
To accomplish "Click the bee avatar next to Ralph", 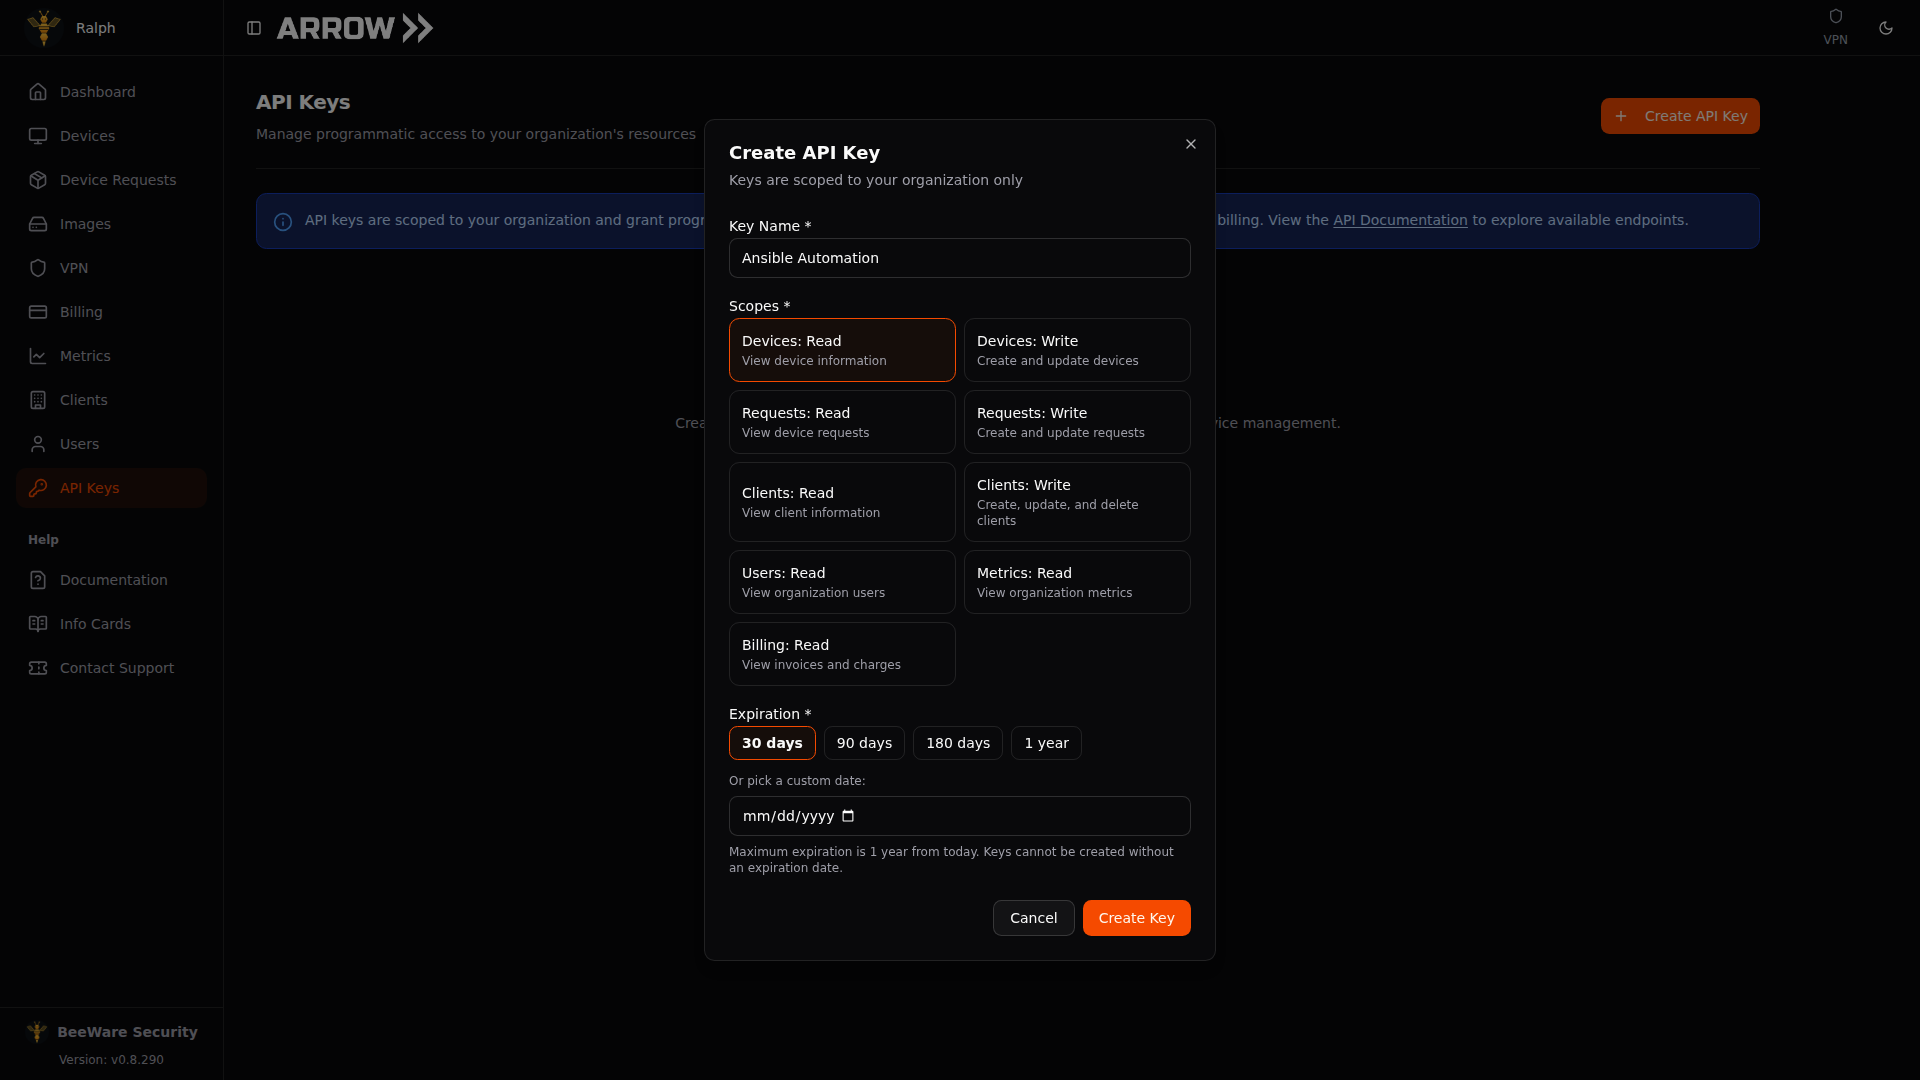I will coord(44,28).
